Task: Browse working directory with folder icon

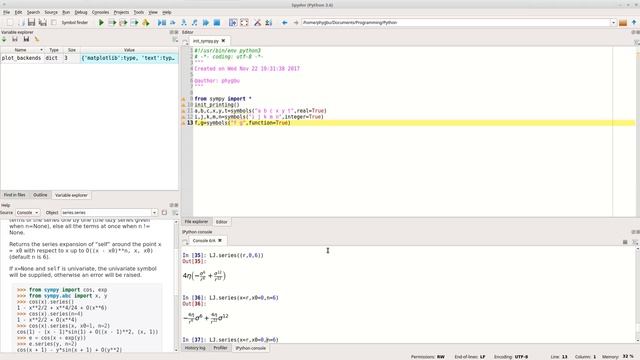Action: tap(623, 23)
